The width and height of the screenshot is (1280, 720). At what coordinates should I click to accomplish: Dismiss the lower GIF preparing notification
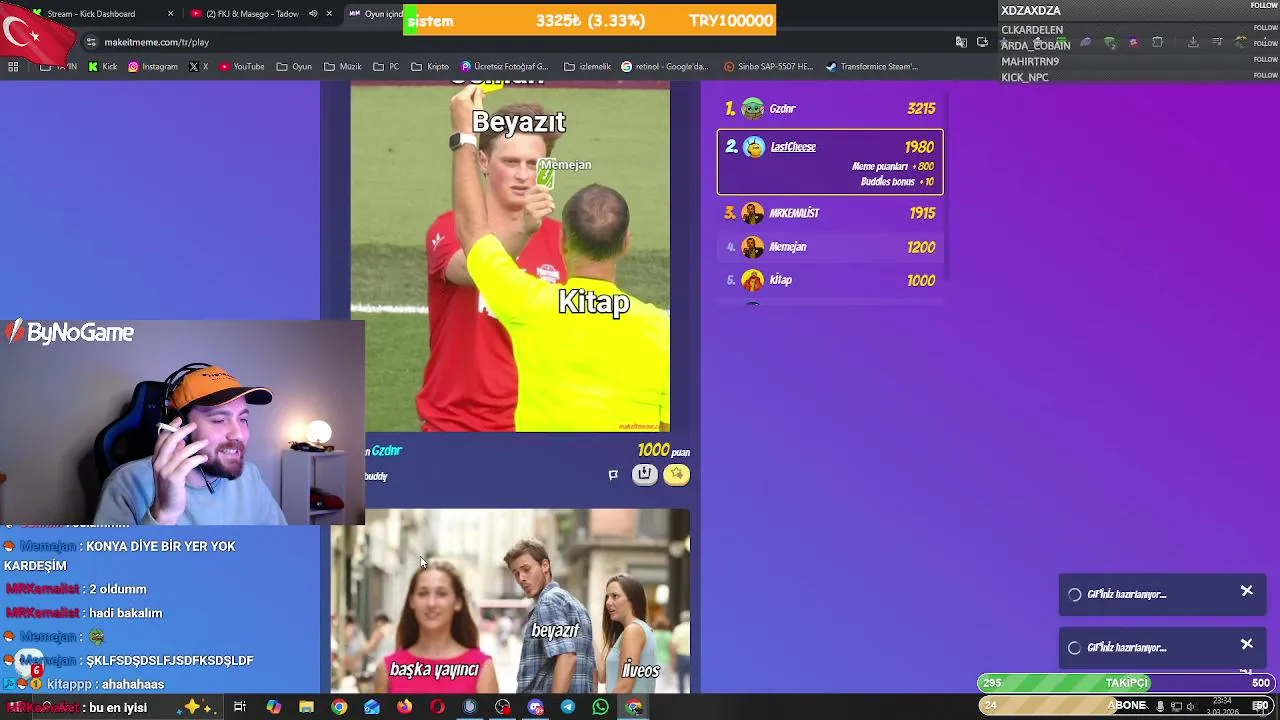[x=1247, y=644]
